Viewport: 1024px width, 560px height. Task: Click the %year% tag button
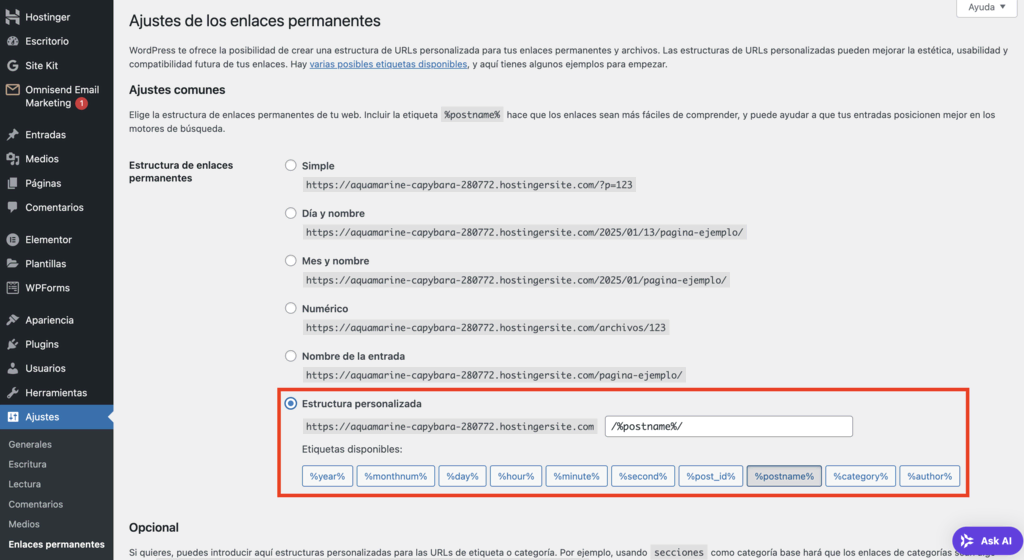[327, 476]
